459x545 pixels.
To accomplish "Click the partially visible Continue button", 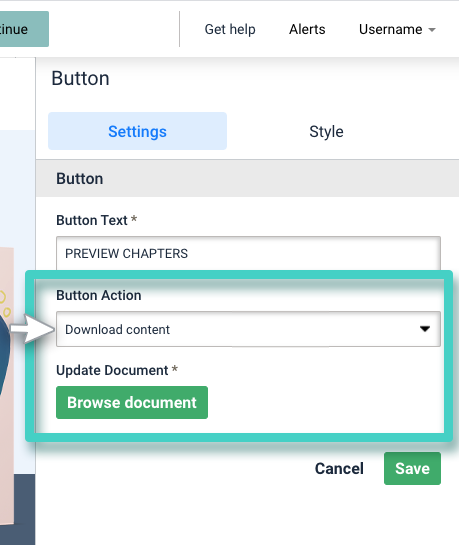I will [24, 29].
